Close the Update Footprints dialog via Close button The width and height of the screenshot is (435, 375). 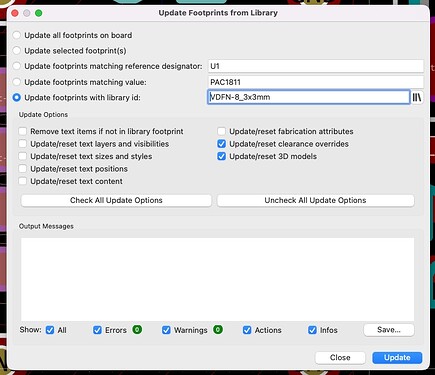(x=340, y=358)
